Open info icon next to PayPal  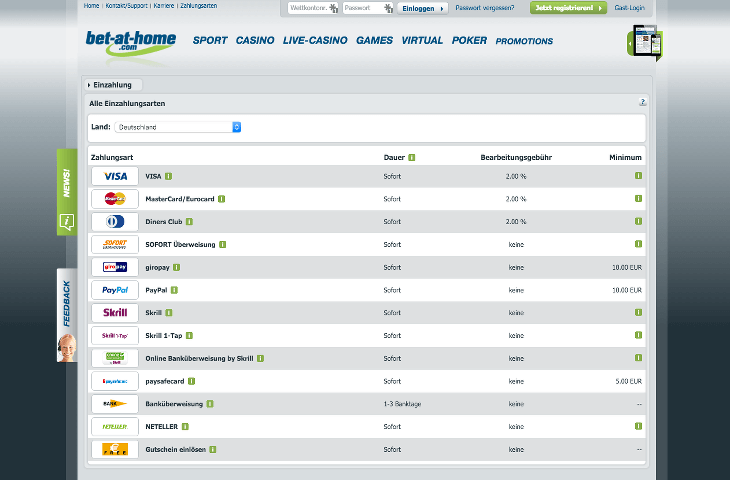click(x=174, y=290)
